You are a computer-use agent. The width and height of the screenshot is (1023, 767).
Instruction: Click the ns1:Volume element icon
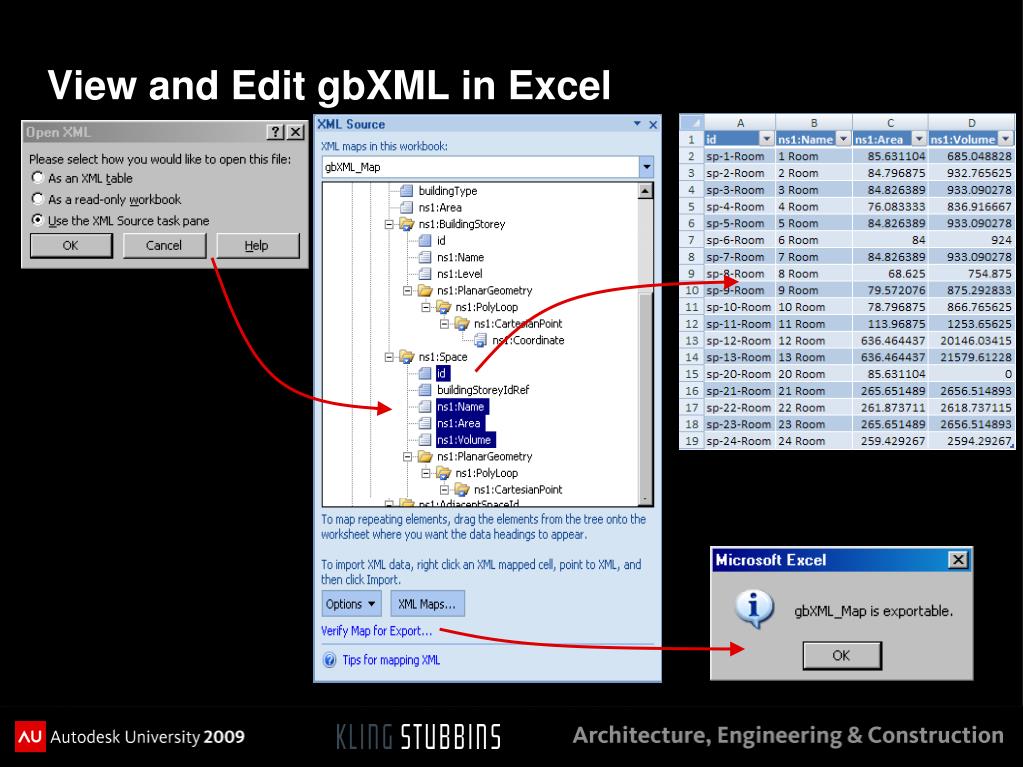click(x=425, y=440)
